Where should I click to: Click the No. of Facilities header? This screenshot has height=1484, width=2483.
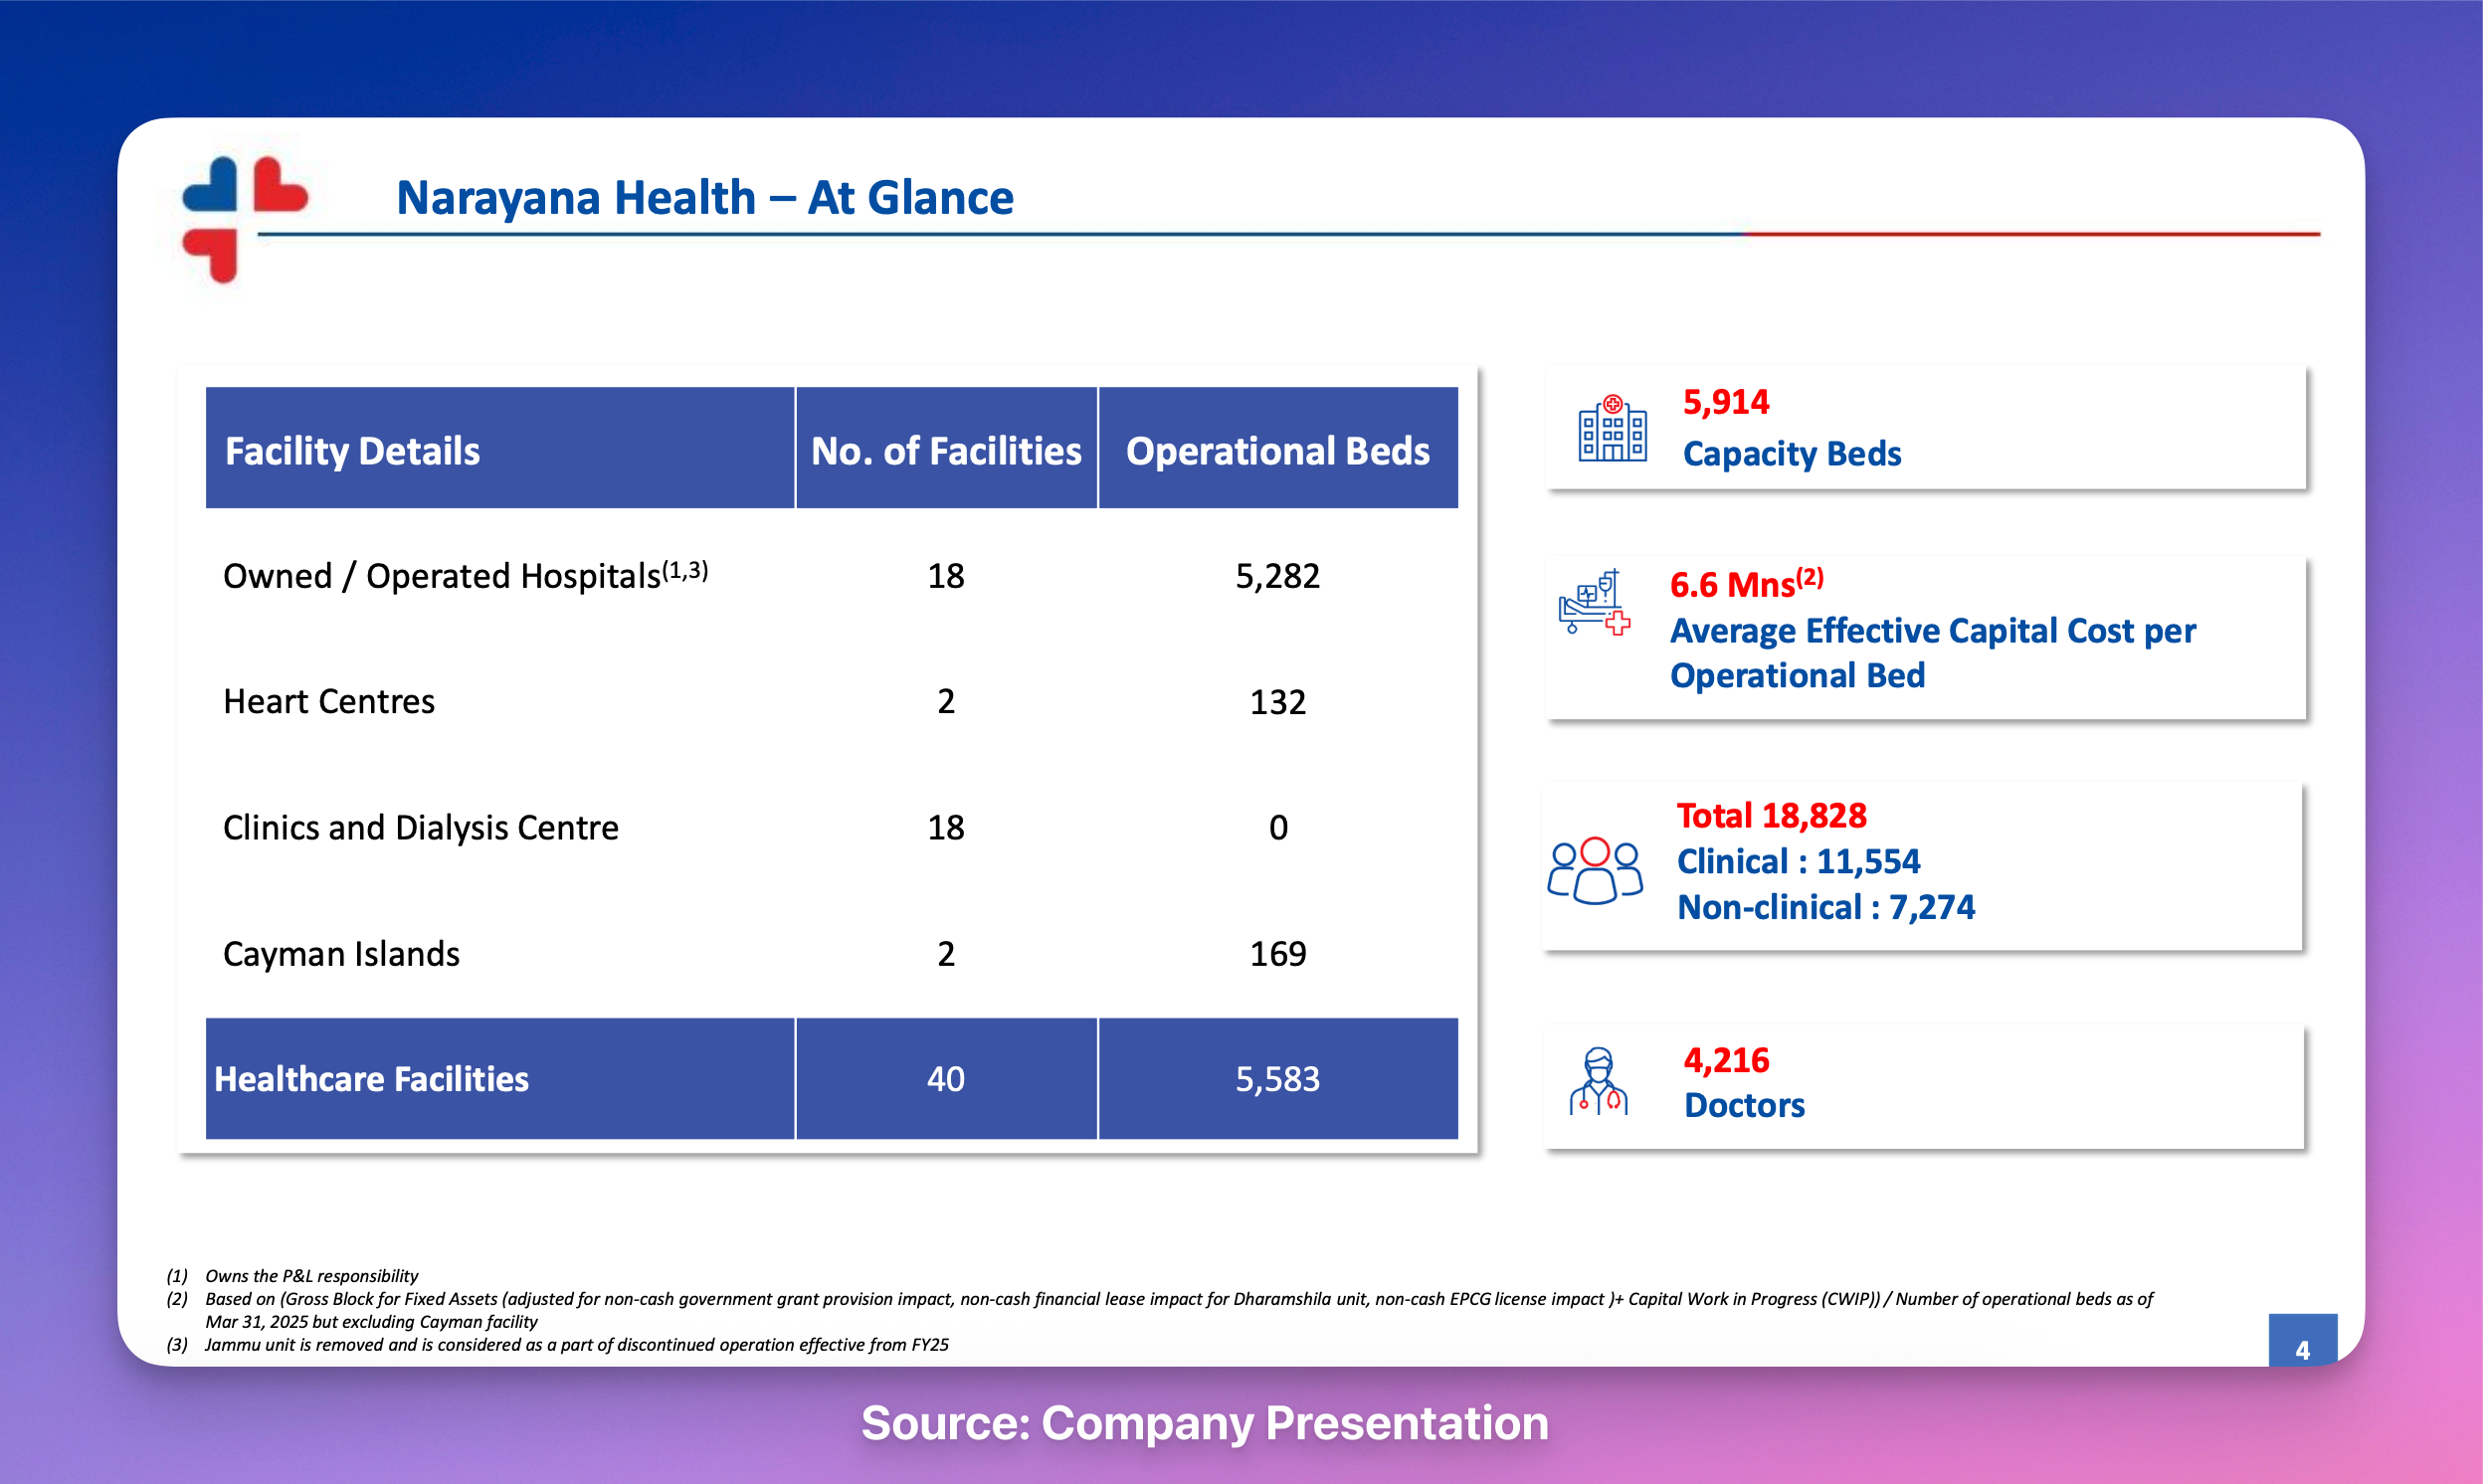pyautogui.click(x=945, y=451)
